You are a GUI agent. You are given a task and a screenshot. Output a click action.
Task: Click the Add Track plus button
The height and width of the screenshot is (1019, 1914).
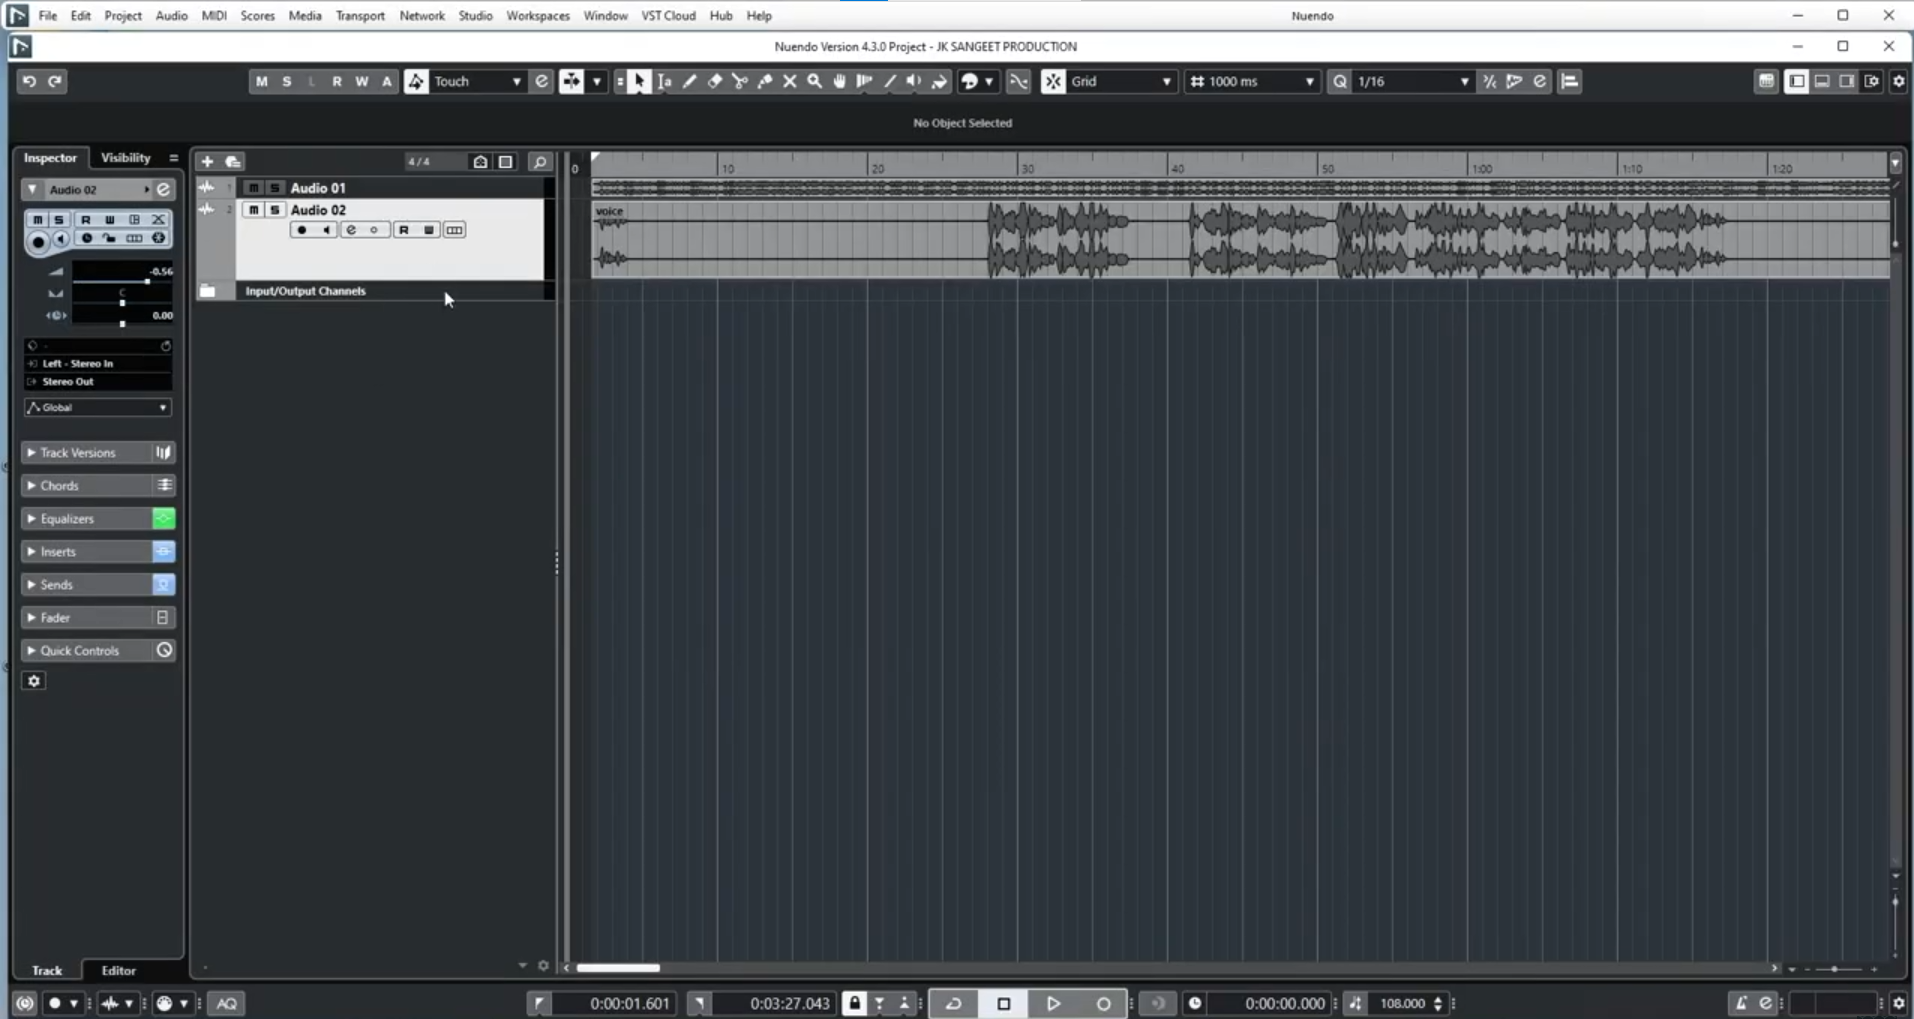pos(207,161)
